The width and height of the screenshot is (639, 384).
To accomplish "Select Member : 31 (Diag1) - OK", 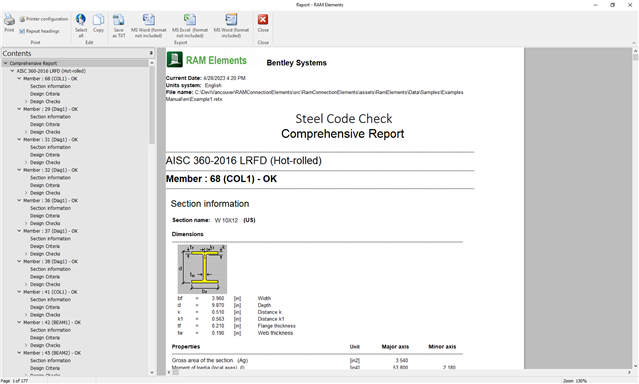I will pyautogui.click(x=51, y=139).
